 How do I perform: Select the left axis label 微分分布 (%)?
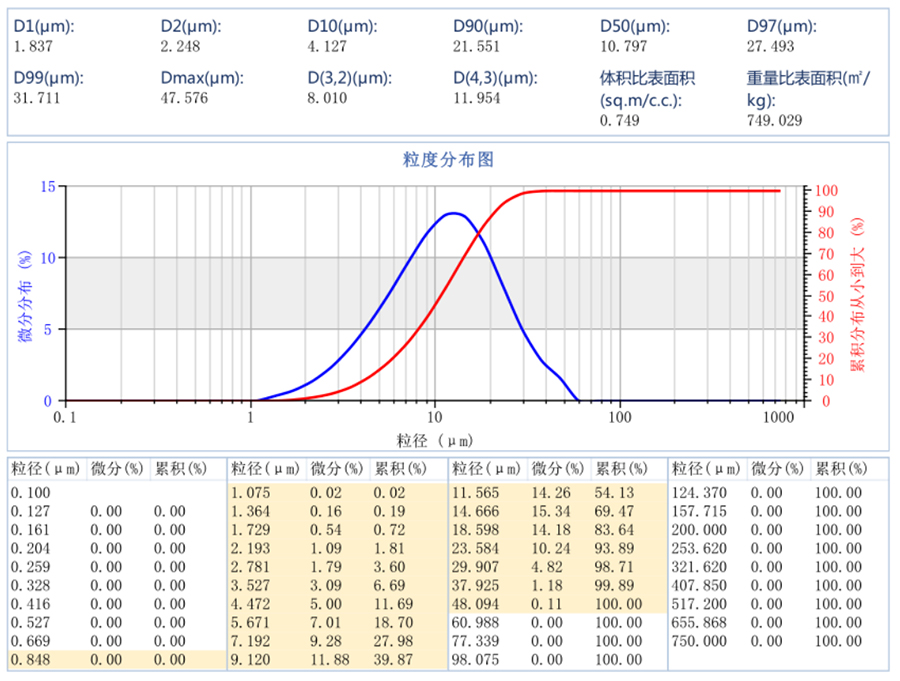(25, 295)
